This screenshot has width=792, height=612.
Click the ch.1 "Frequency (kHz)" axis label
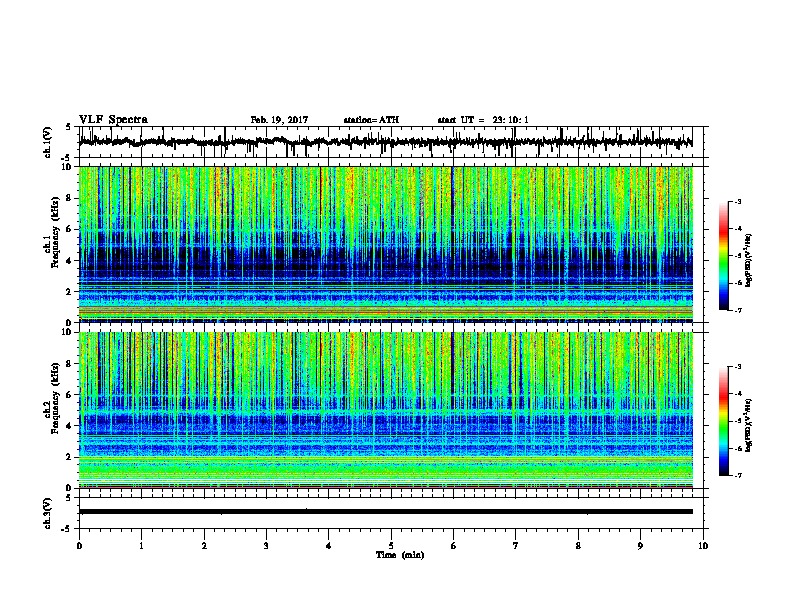click(55, 232)
